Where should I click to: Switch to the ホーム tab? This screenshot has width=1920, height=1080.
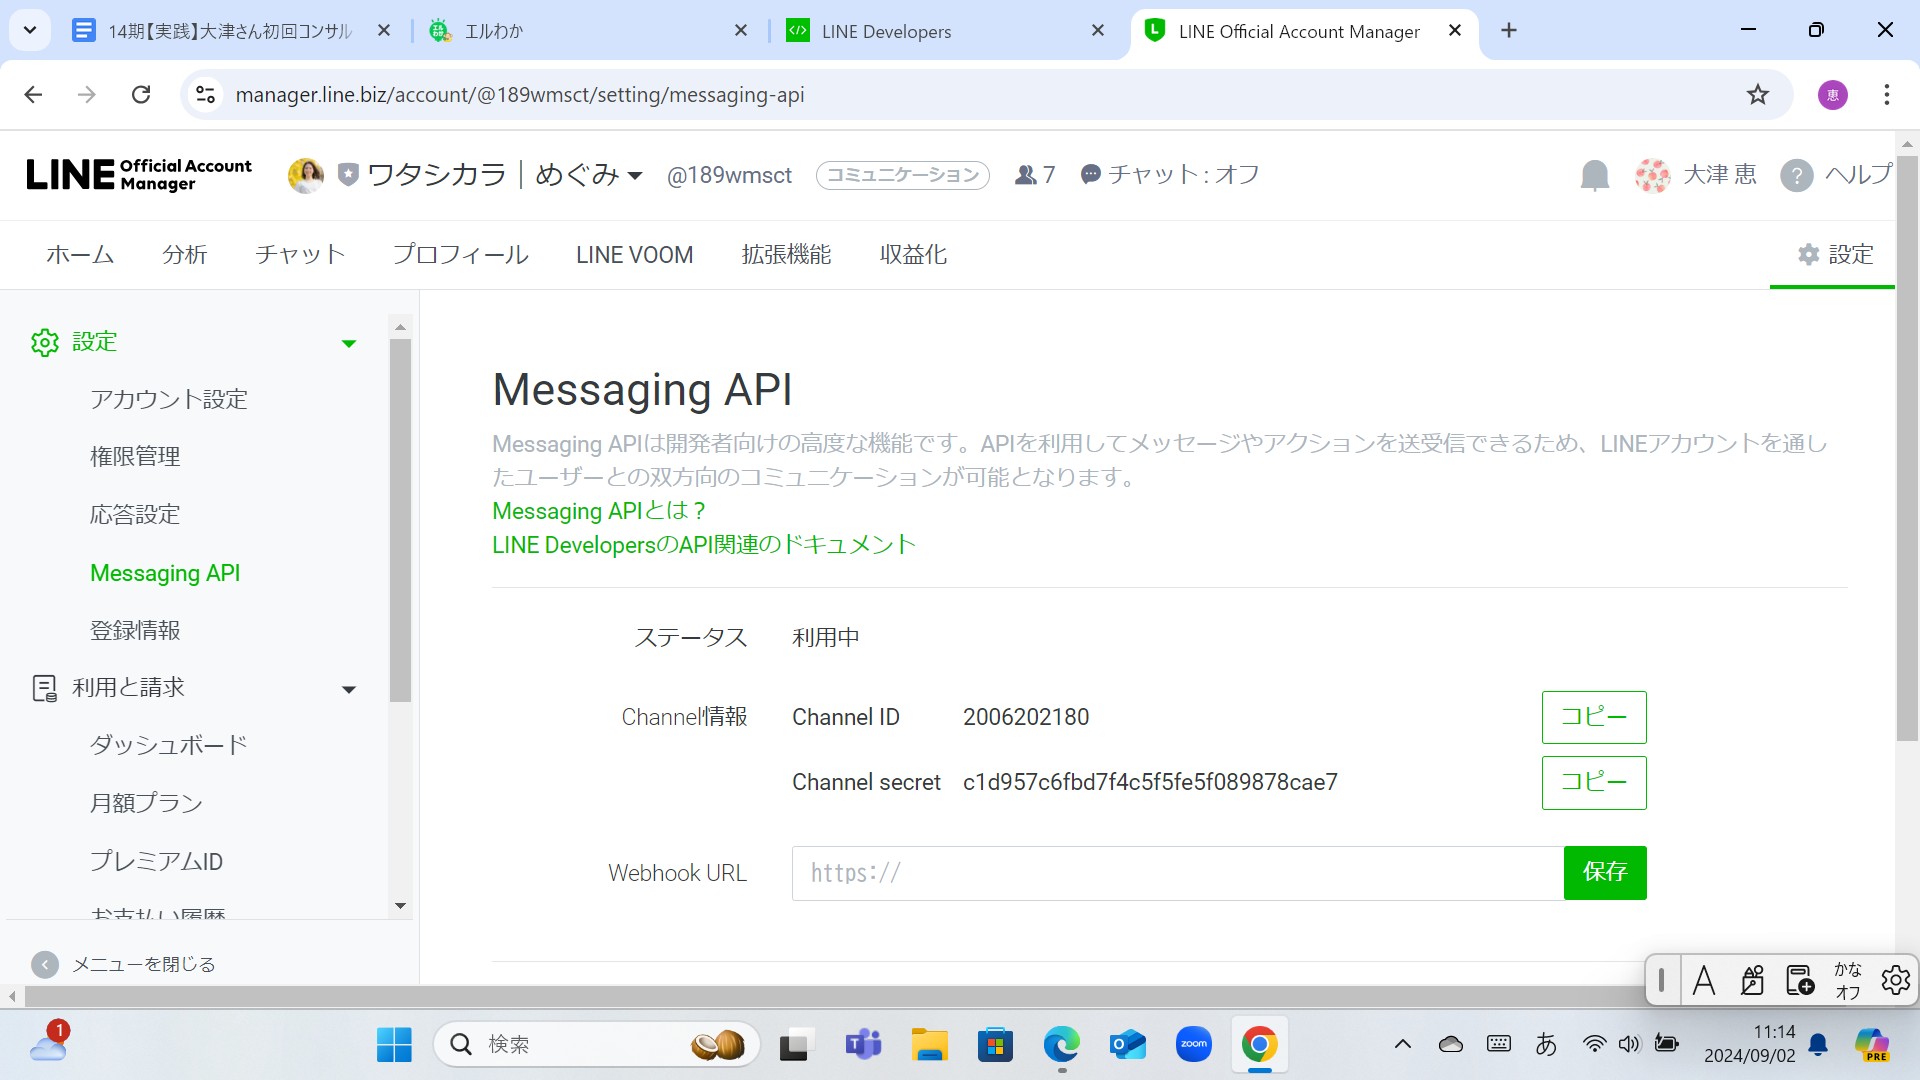80,255
